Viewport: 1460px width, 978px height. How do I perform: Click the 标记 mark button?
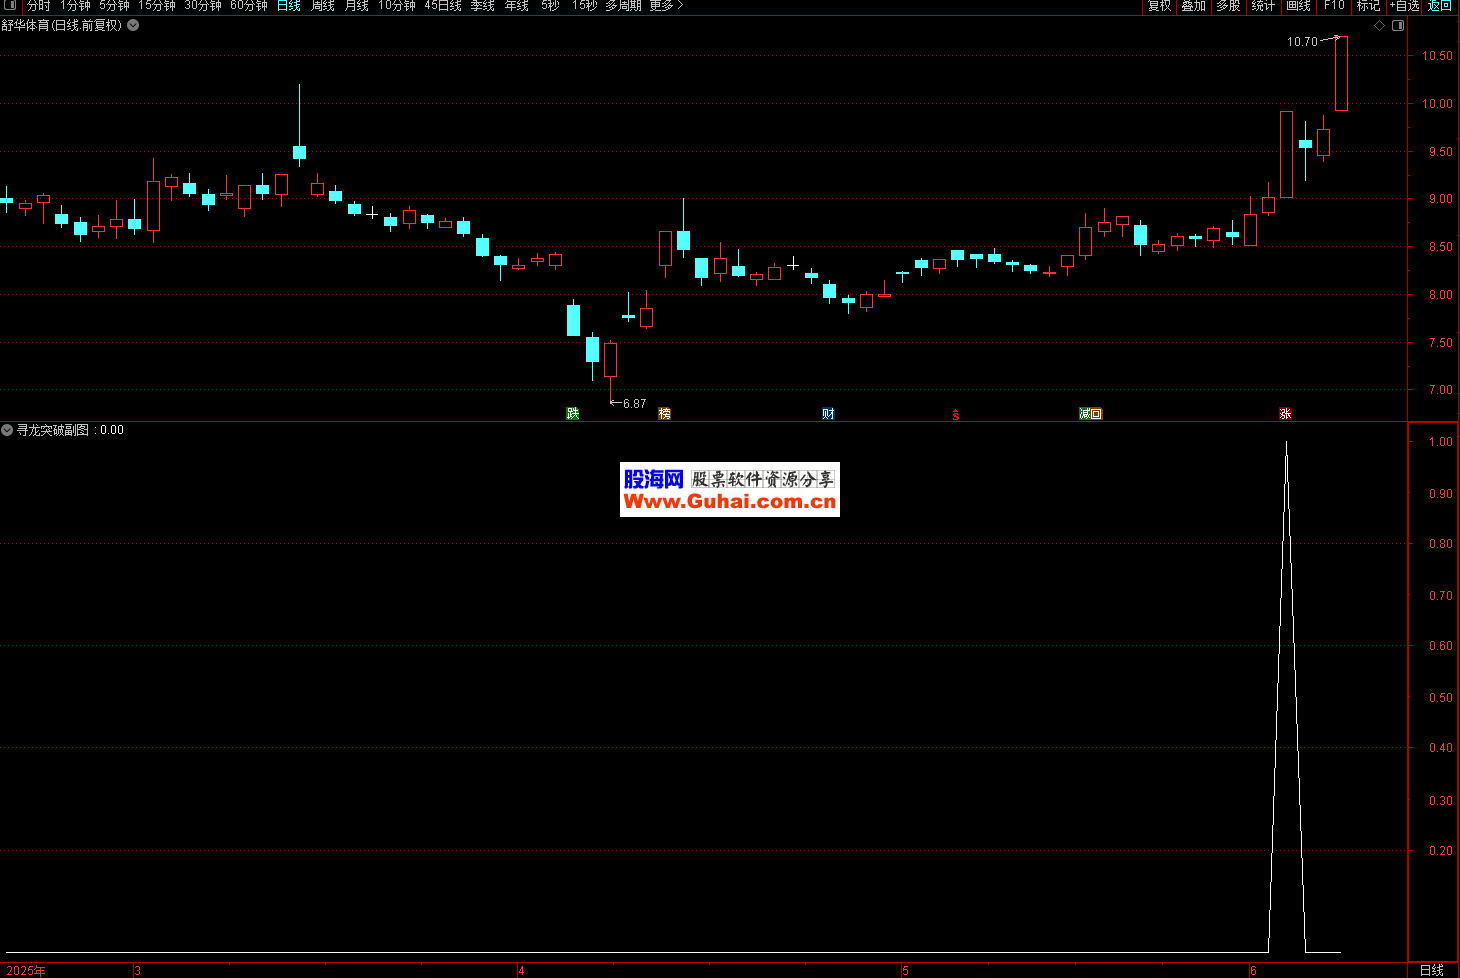pyautogui.click(x=1368, y=5)
